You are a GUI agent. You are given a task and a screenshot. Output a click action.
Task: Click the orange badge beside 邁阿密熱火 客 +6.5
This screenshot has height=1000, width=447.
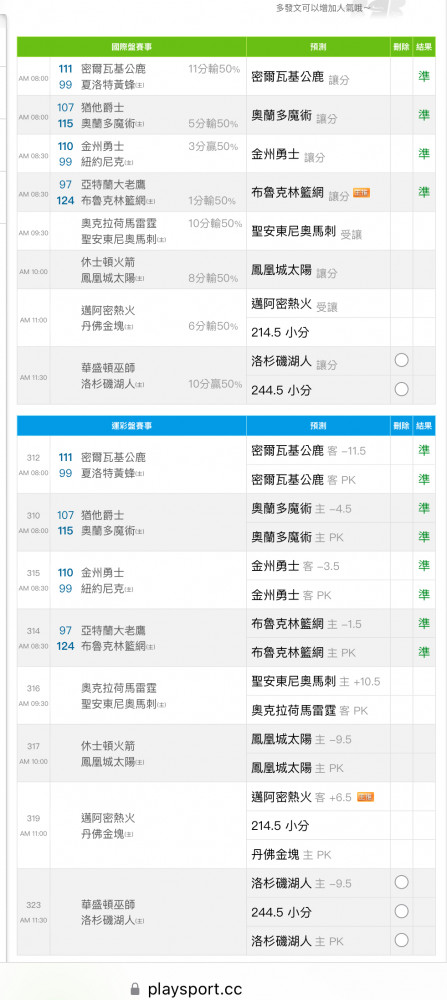coord(365,797)
